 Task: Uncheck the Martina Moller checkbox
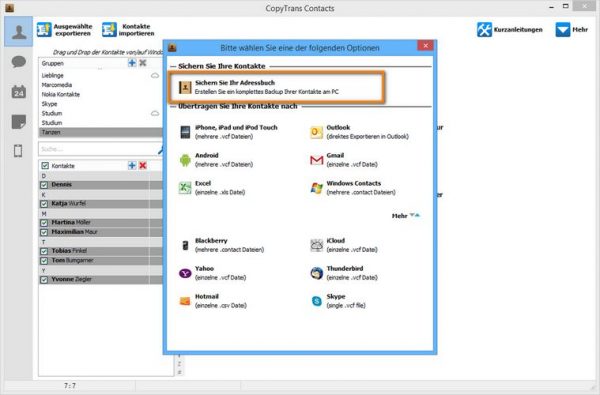(x=44, y=222)
